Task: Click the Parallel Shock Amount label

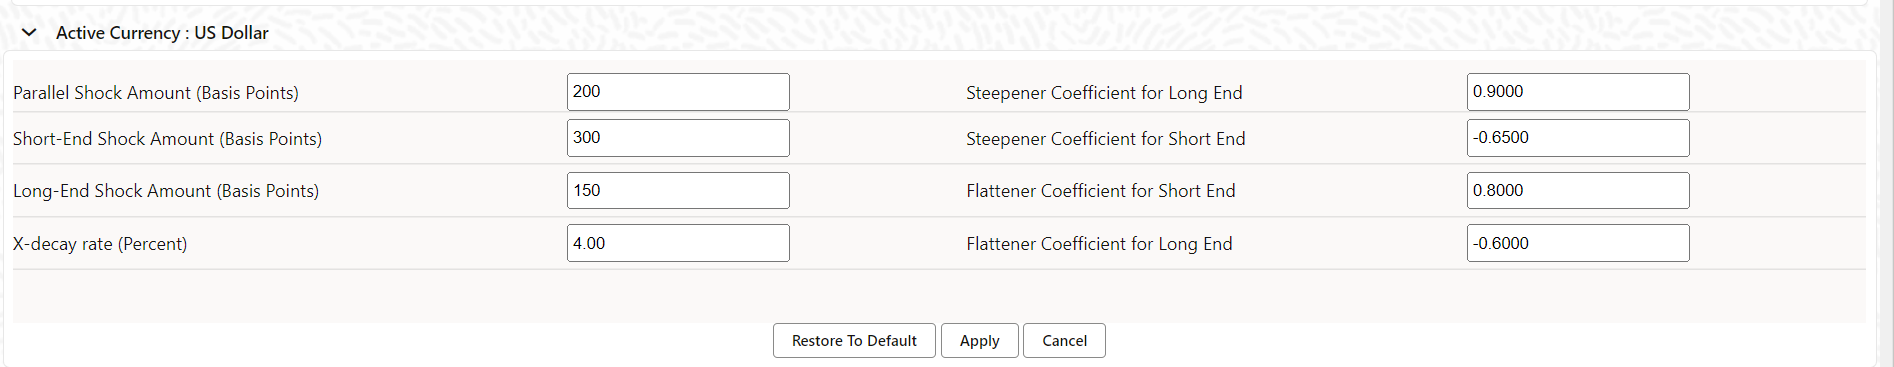Action: click(x=156, y=93)
